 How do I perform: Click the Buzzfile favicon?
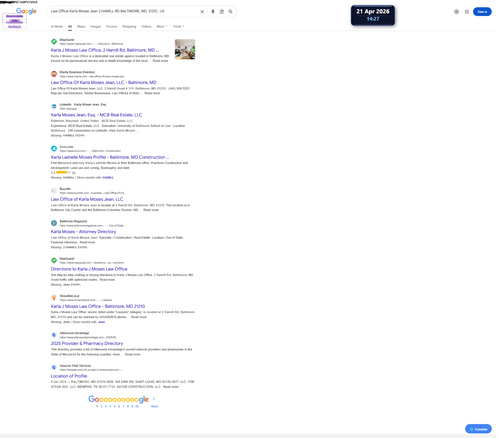[x=54, y=191]
